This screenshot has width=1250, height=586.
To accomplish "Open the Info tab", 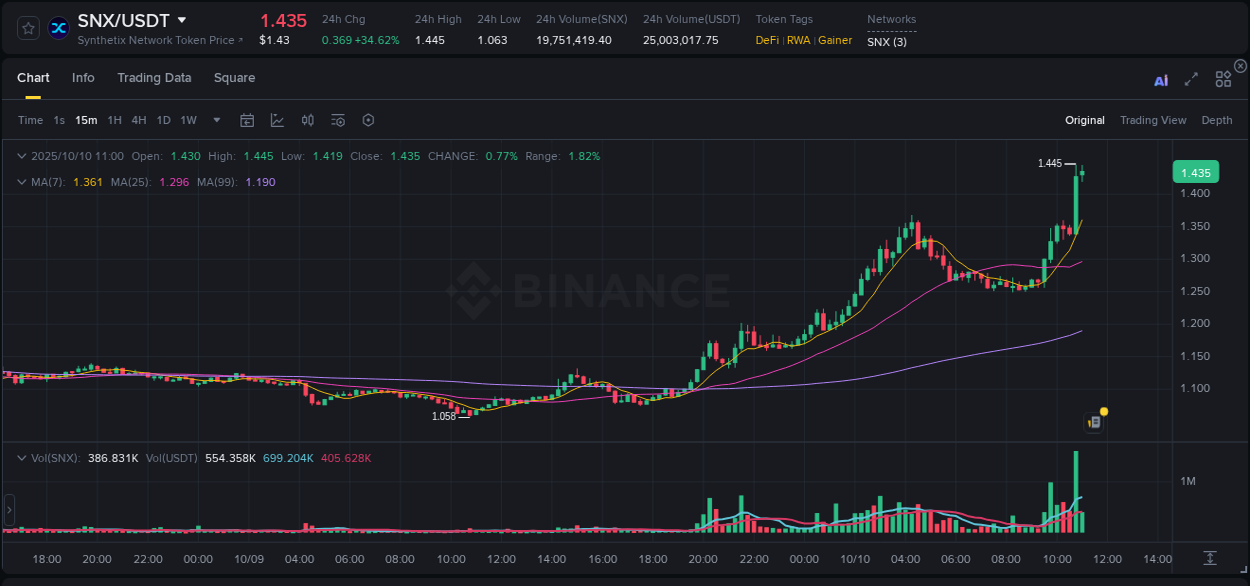I will pyautogui.click(x=83, y=77).
